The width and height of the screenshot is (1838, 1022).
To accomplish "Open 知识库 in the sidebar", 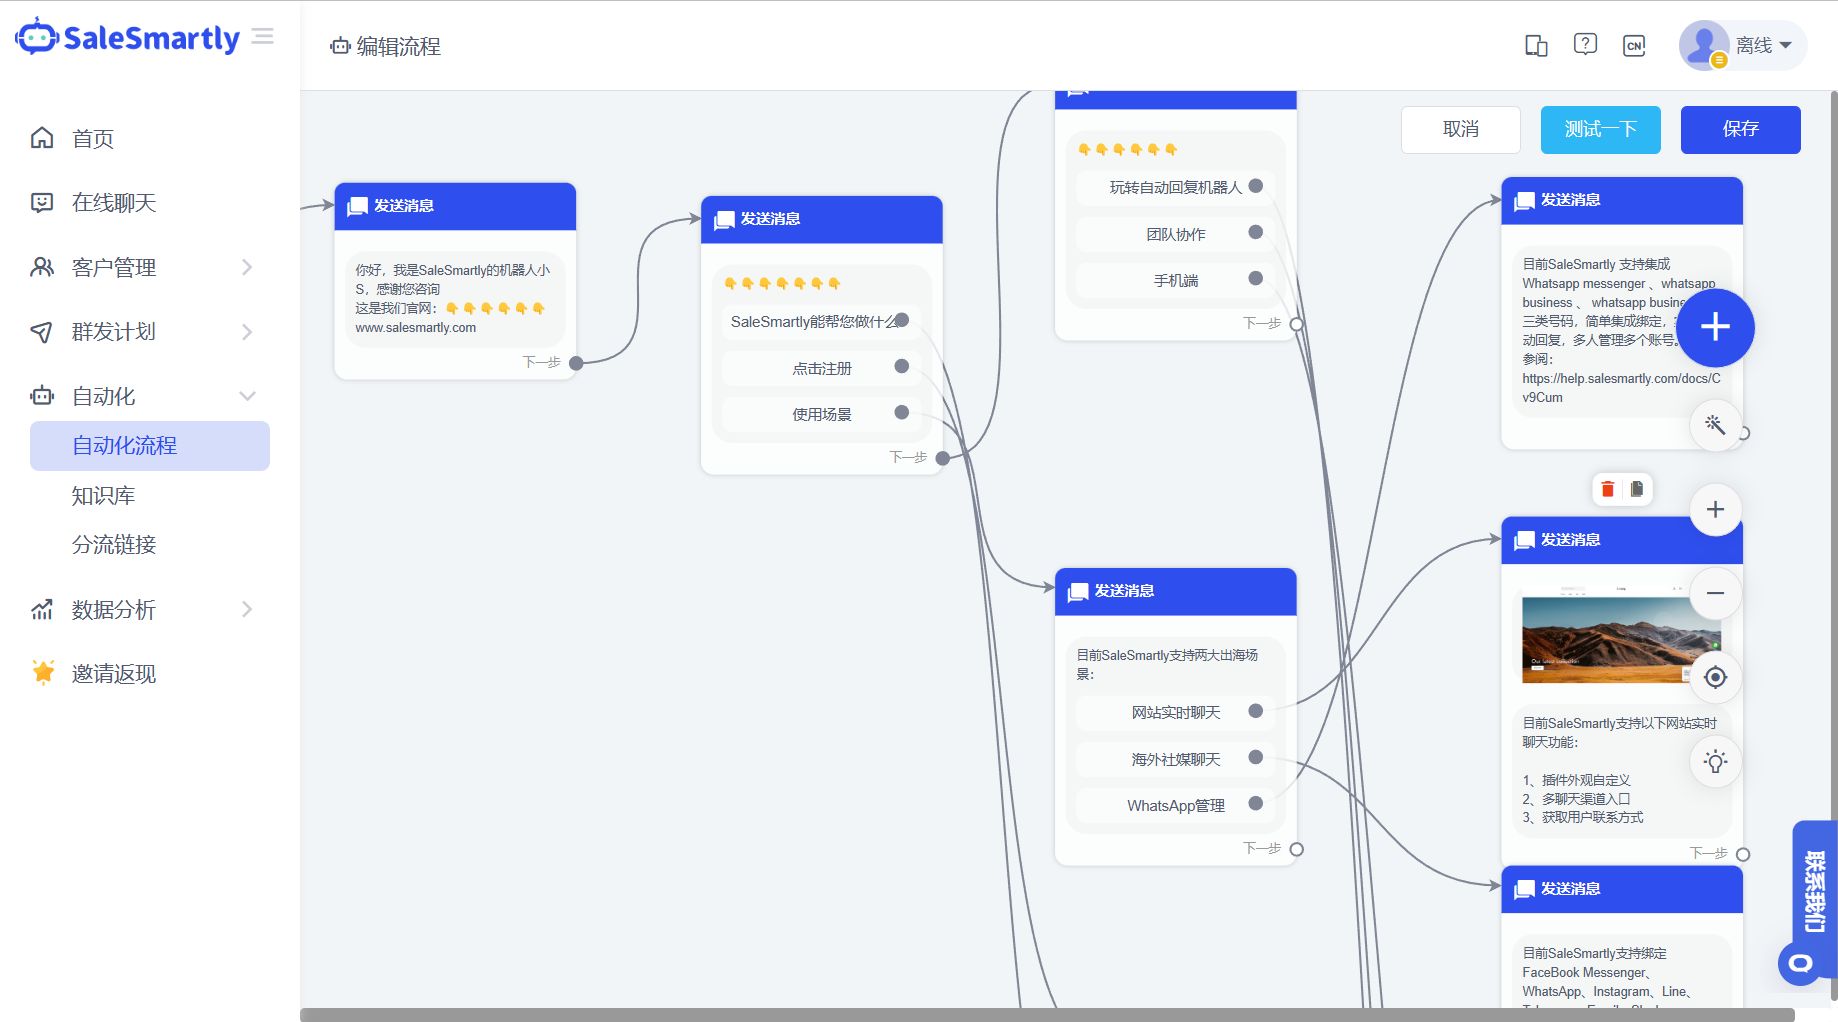I will tap(103, 496).
